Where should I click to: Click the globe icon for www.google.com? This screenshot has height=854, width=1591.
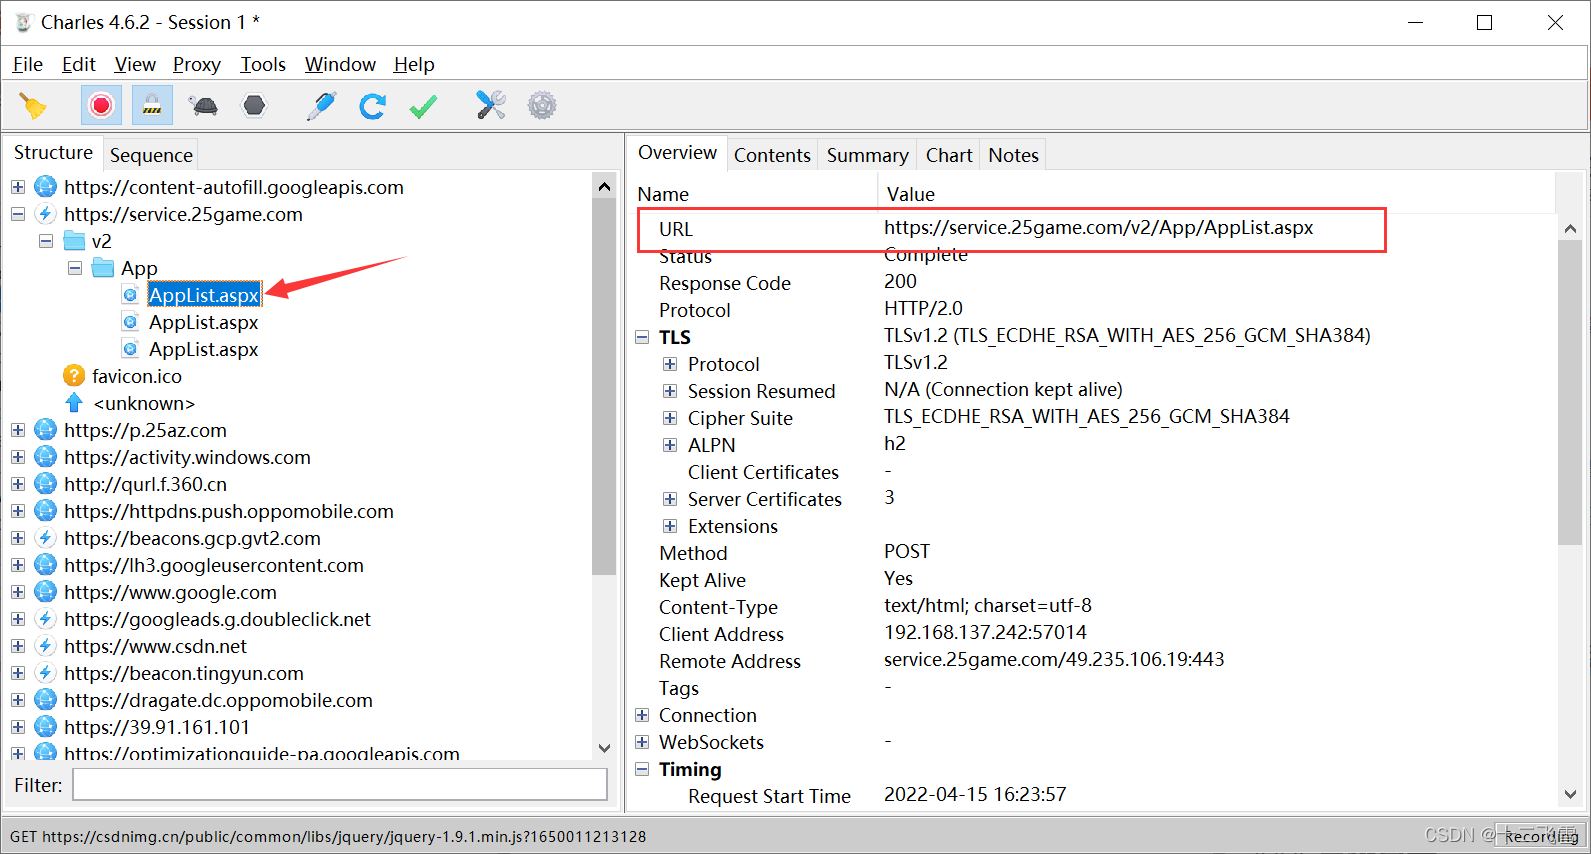[46, 592]
